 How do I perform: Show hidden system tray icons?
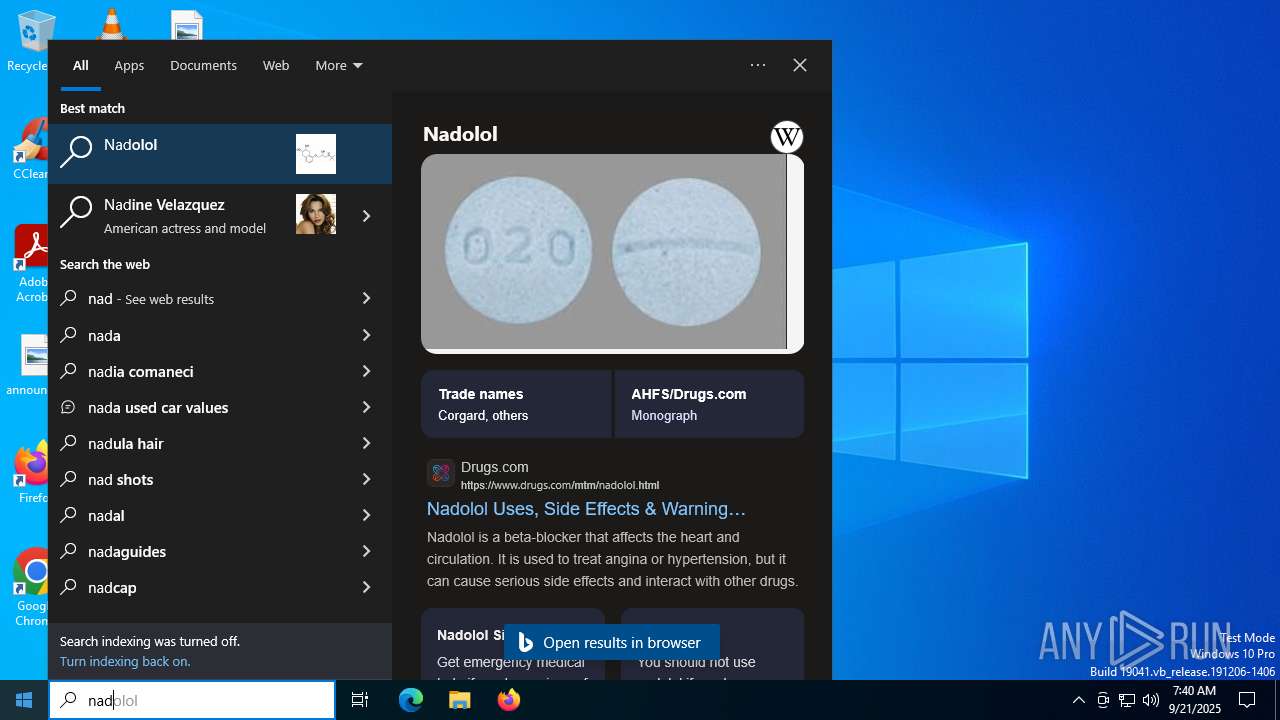pyautogui.click(x=1078, y=700)
